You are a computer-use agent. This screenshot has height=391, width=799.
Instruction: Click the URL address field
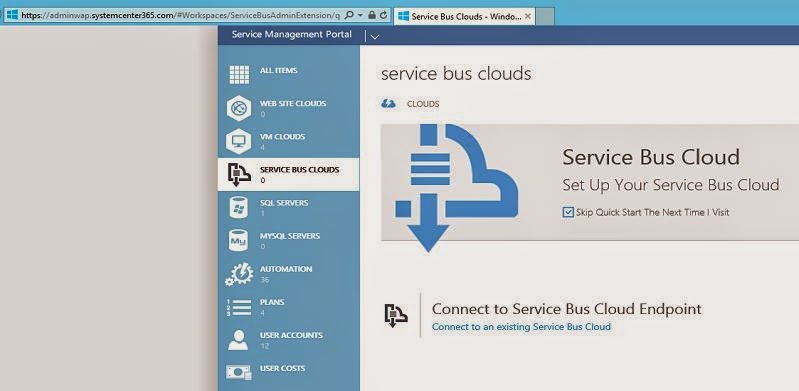pyautogui.click(x=181, y=15)
